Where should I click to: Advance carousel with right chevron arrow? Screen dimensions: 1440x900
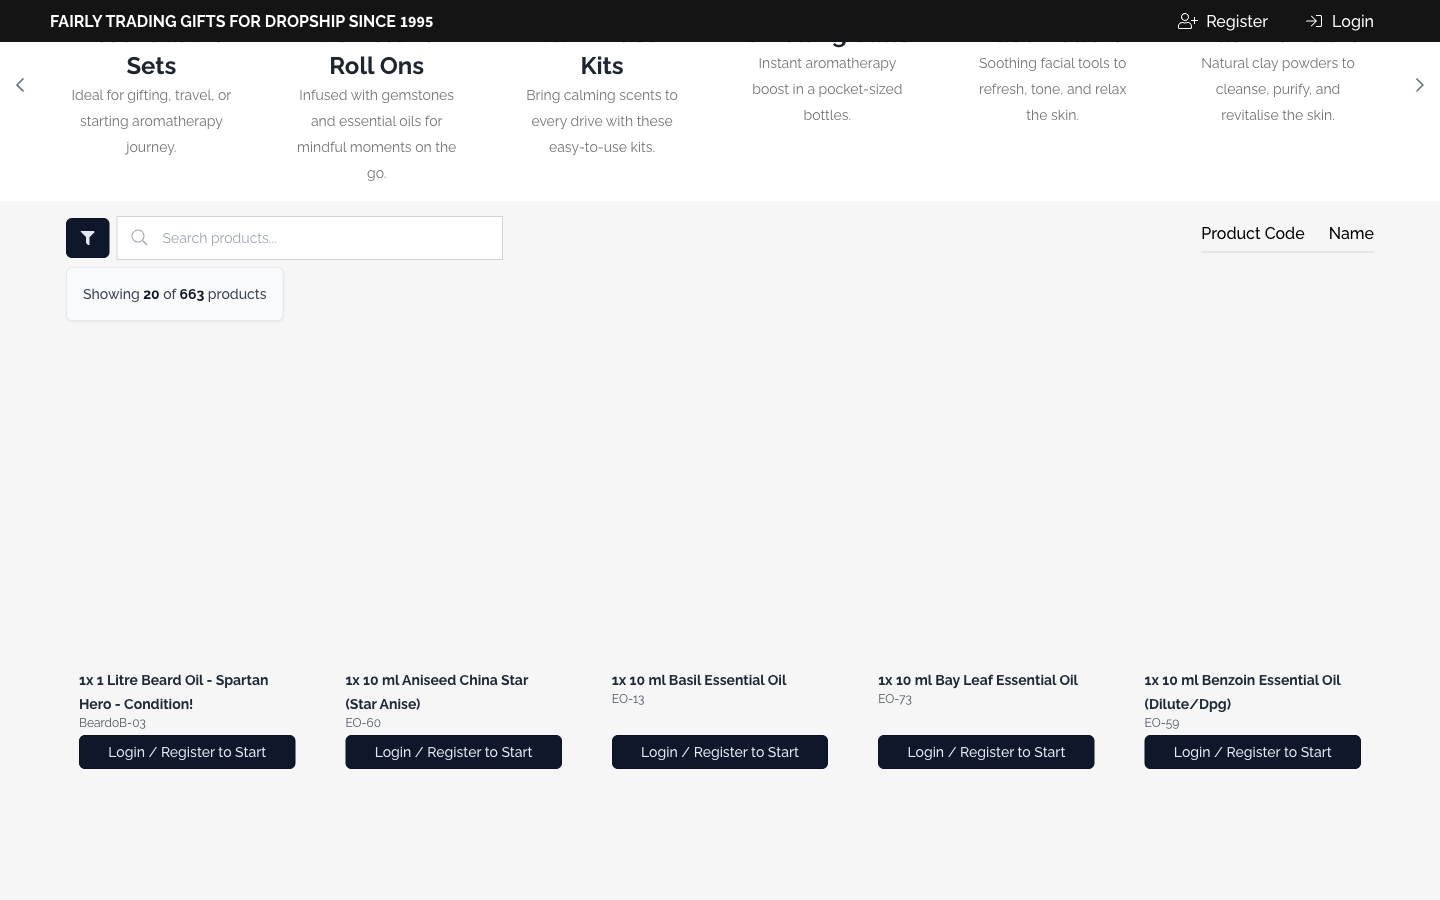1419,85
